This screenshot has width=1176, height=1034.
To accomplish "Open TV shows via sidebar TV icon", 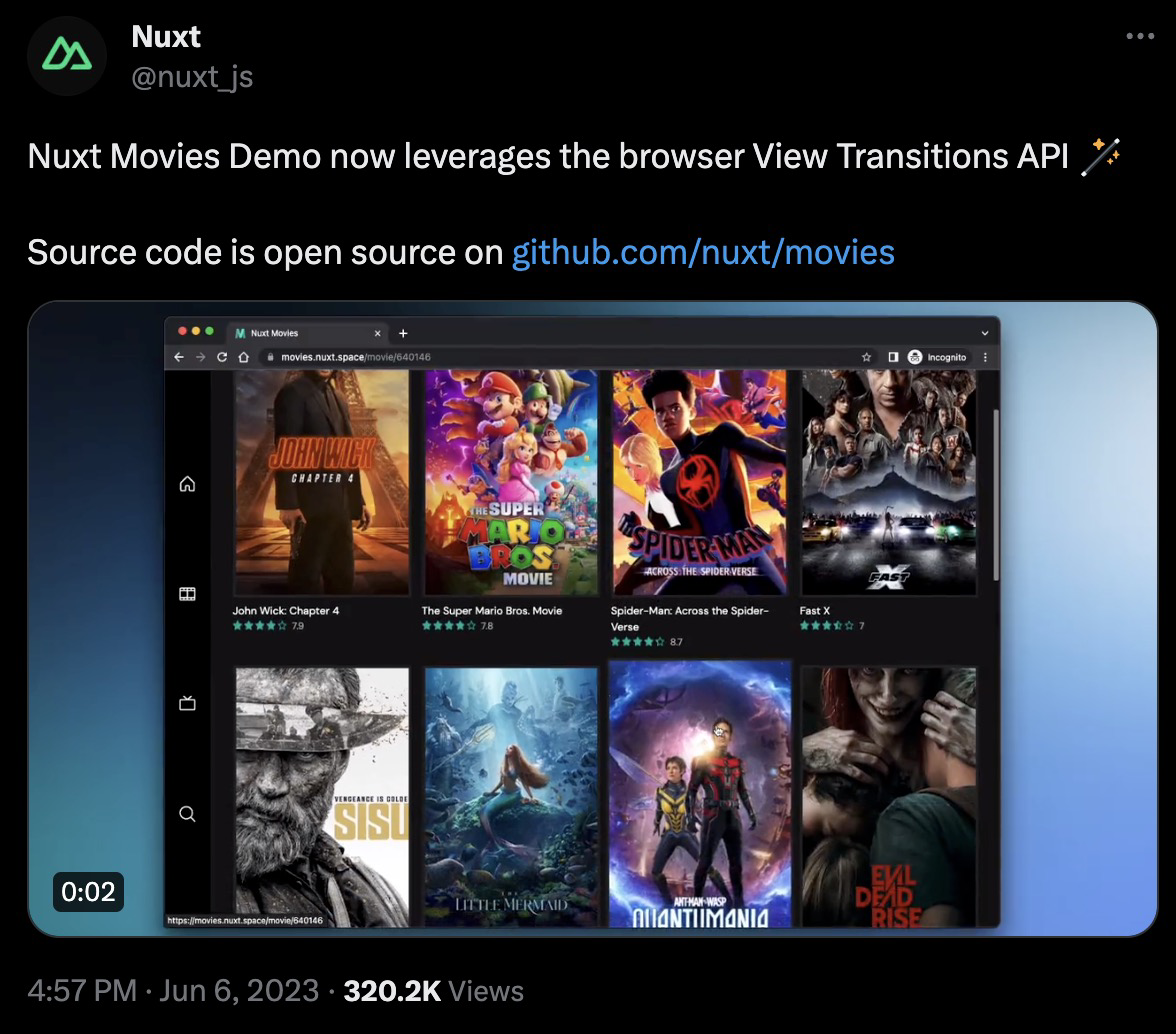I will coord(188,703).
